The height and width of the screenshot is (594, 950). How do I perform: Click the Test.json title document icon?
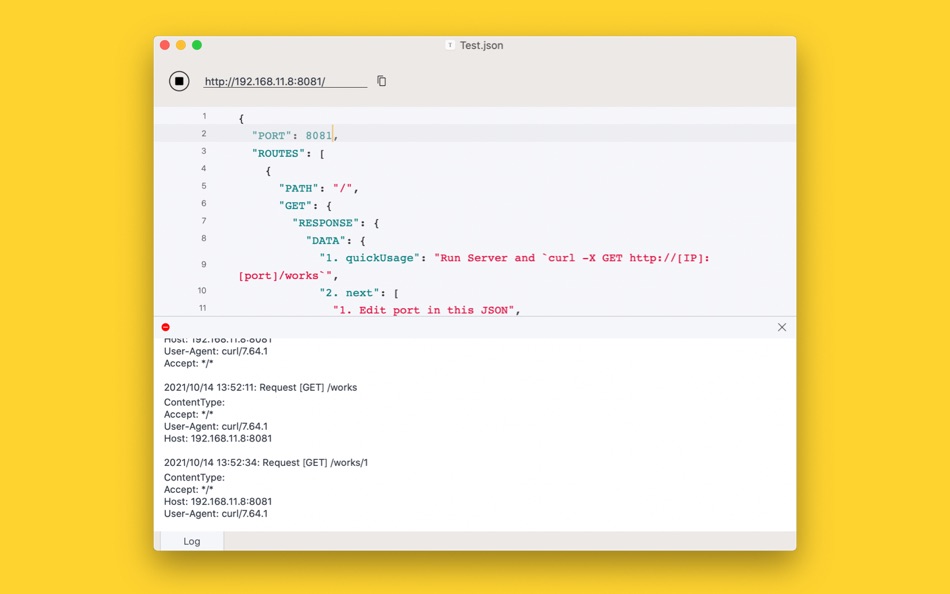click(450, 45)
